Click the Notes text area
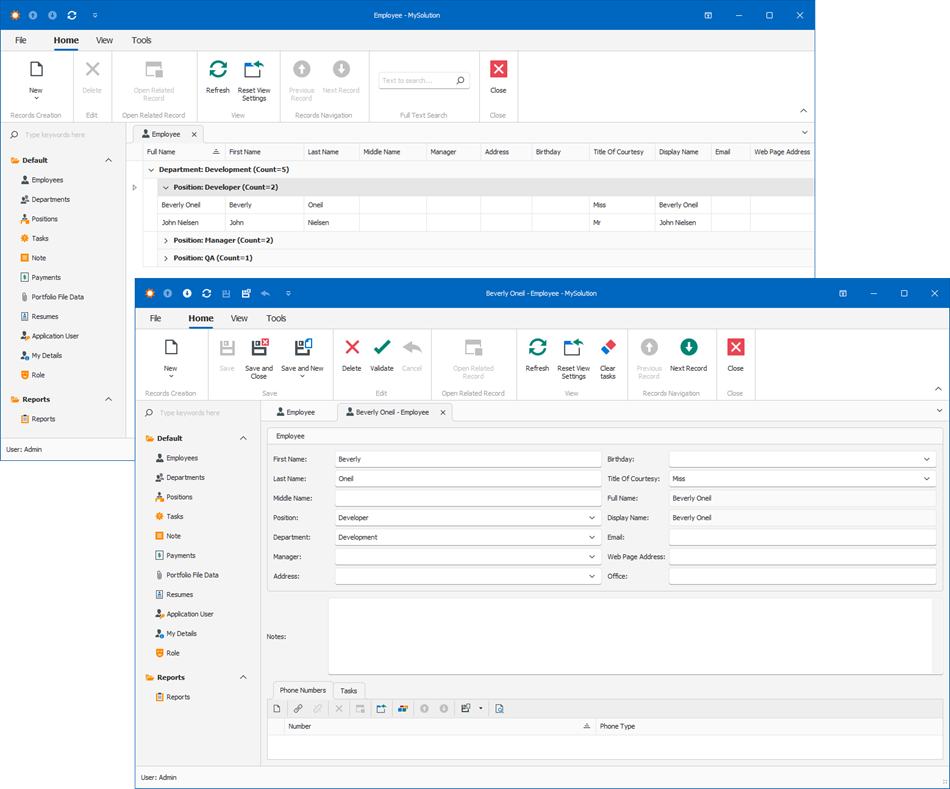Screen dimensions: 950x789 pyautogui.click(x=630, y=636)
